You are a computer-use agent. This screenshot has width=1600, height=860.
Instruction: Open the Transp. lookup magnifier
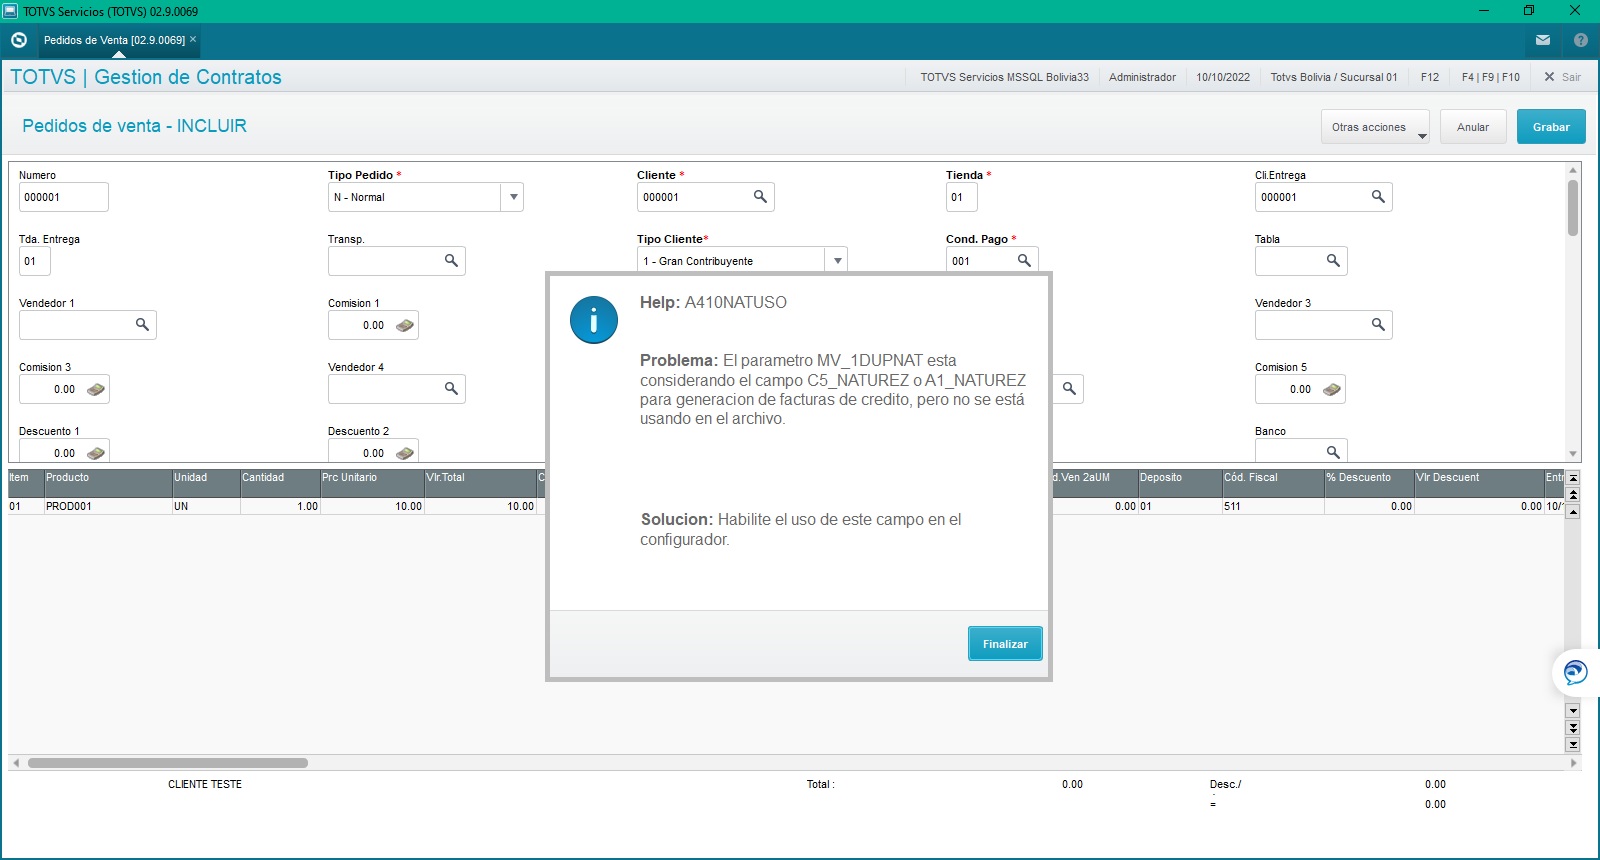(x=451, y=260)
